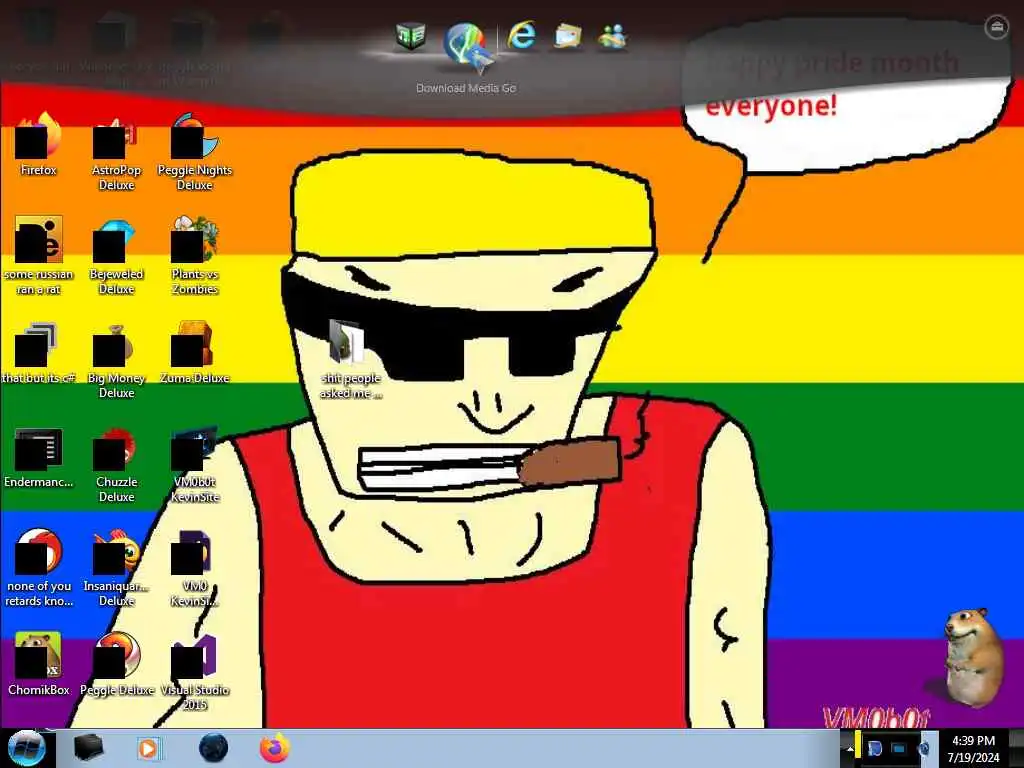Select the 'that but its c#' desktop icon
Screen dimensions: 1024x768
[x=39, y=353]
